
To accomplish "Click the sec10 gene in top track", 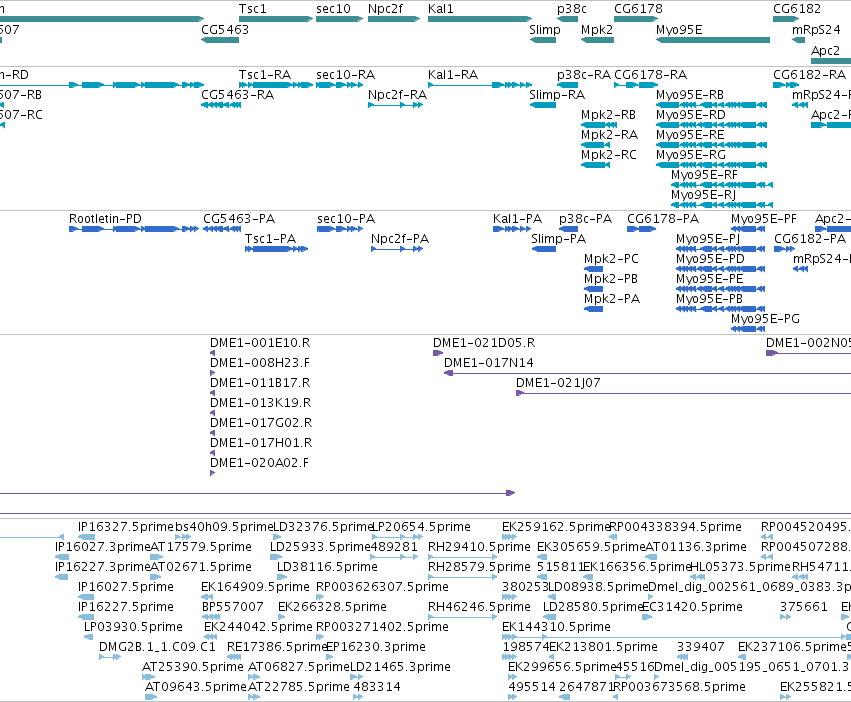I will (339, 19).
